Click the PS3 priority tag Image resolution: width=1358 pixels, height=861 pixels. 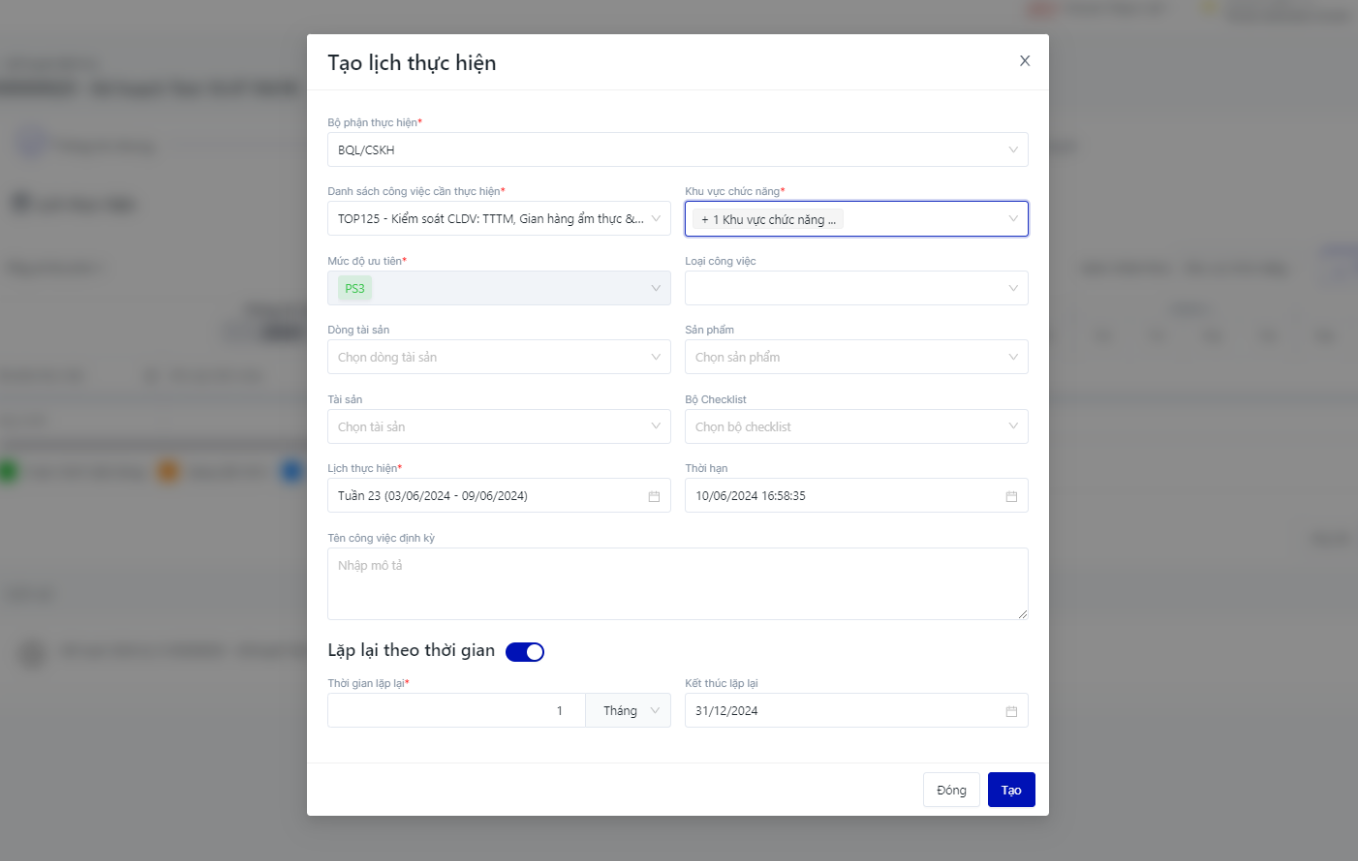click(x=355, y=288)
